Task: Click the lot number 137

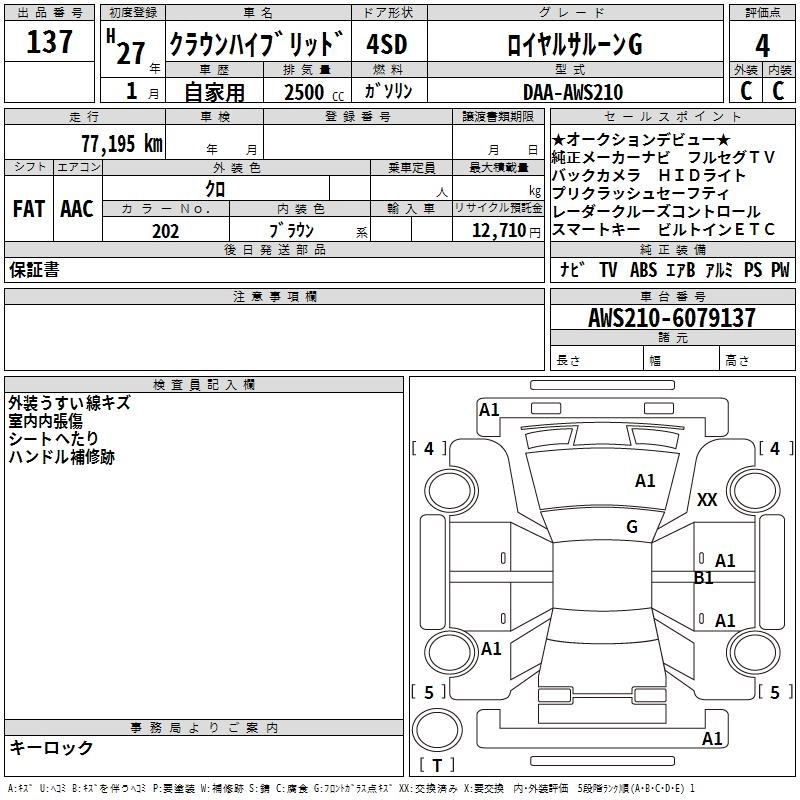Action: point(50,44)
